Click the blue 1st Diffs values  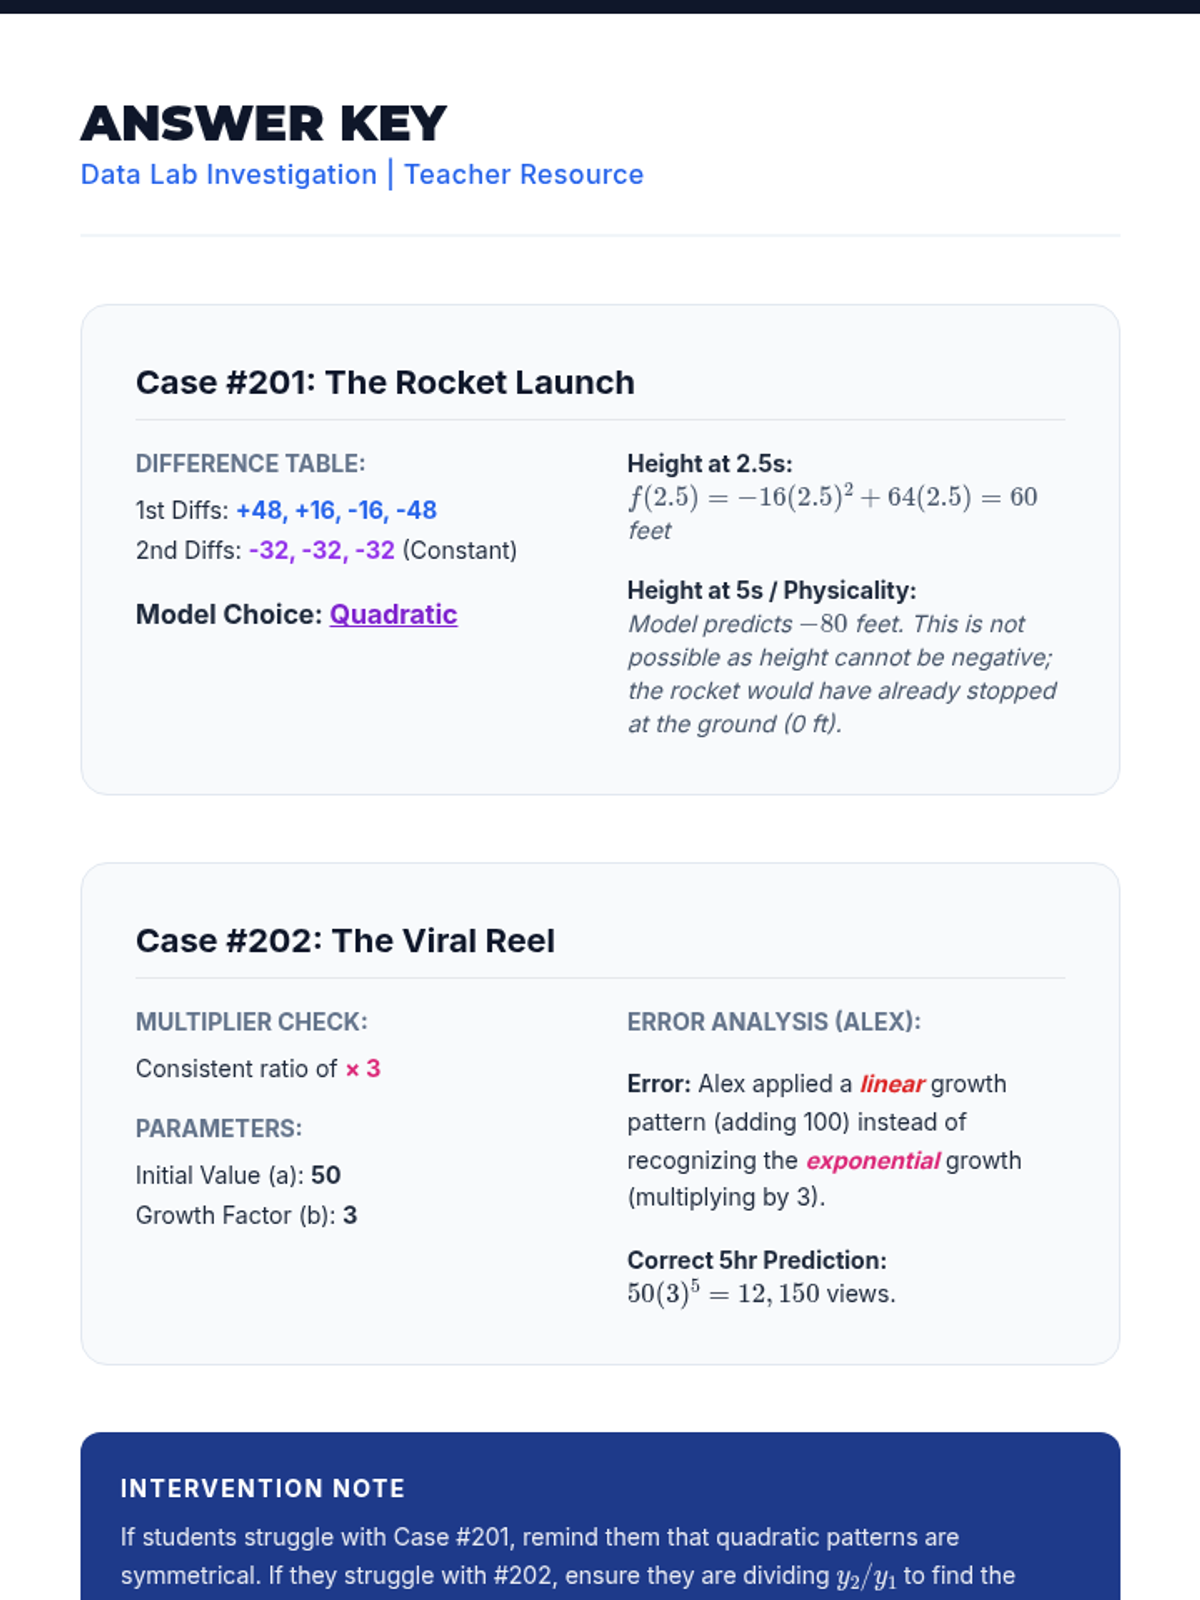(336, 510)
